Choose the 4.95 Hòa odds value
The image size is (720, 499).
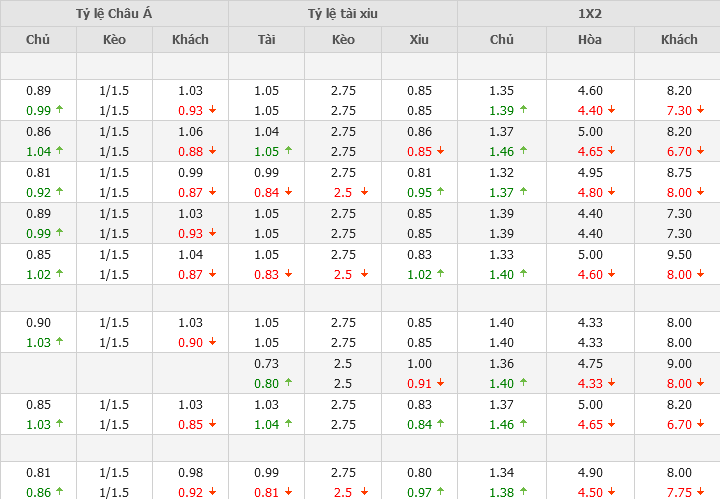point(590,172)
